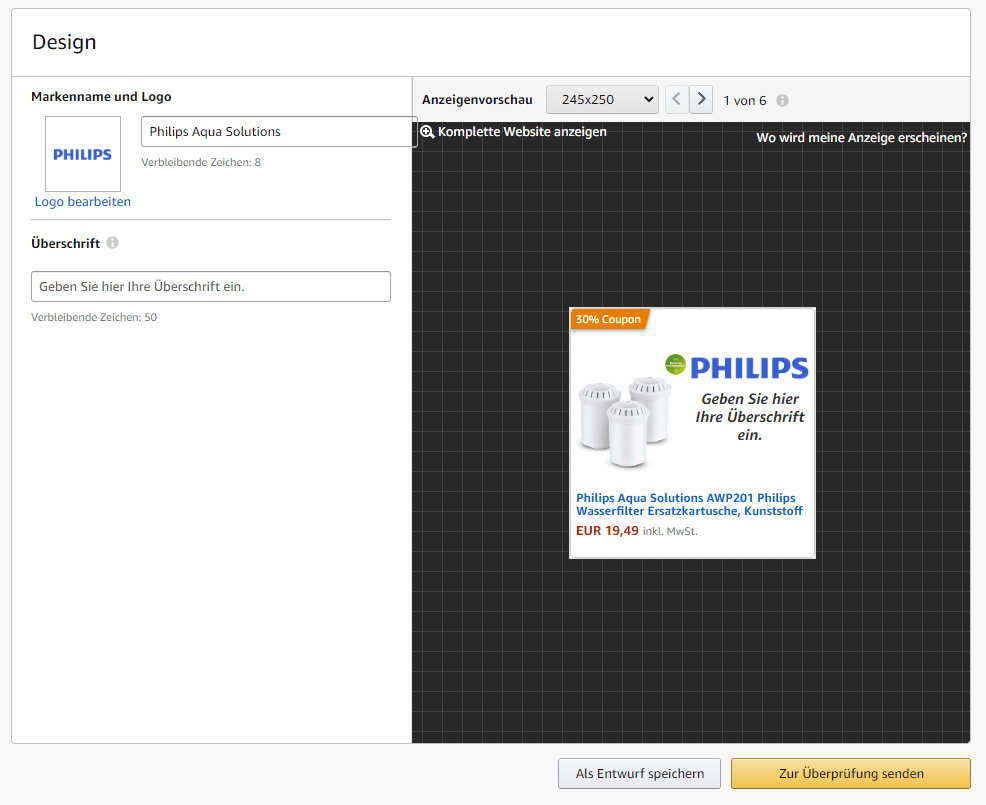The image size is (986, 805).
Task: Click Als Entwurf speichern button
Action: pyautogui.click(x=640, y=774)
